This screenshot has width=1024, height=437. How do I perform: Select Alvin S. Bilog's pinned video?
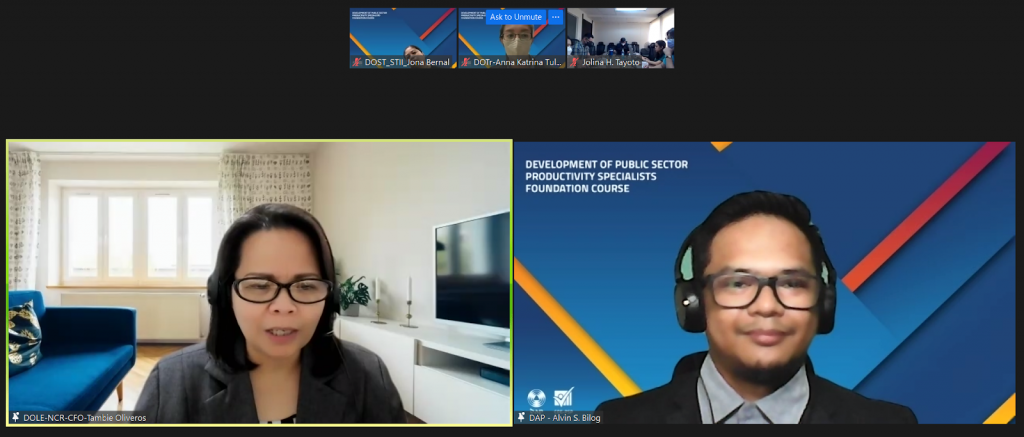765,282
